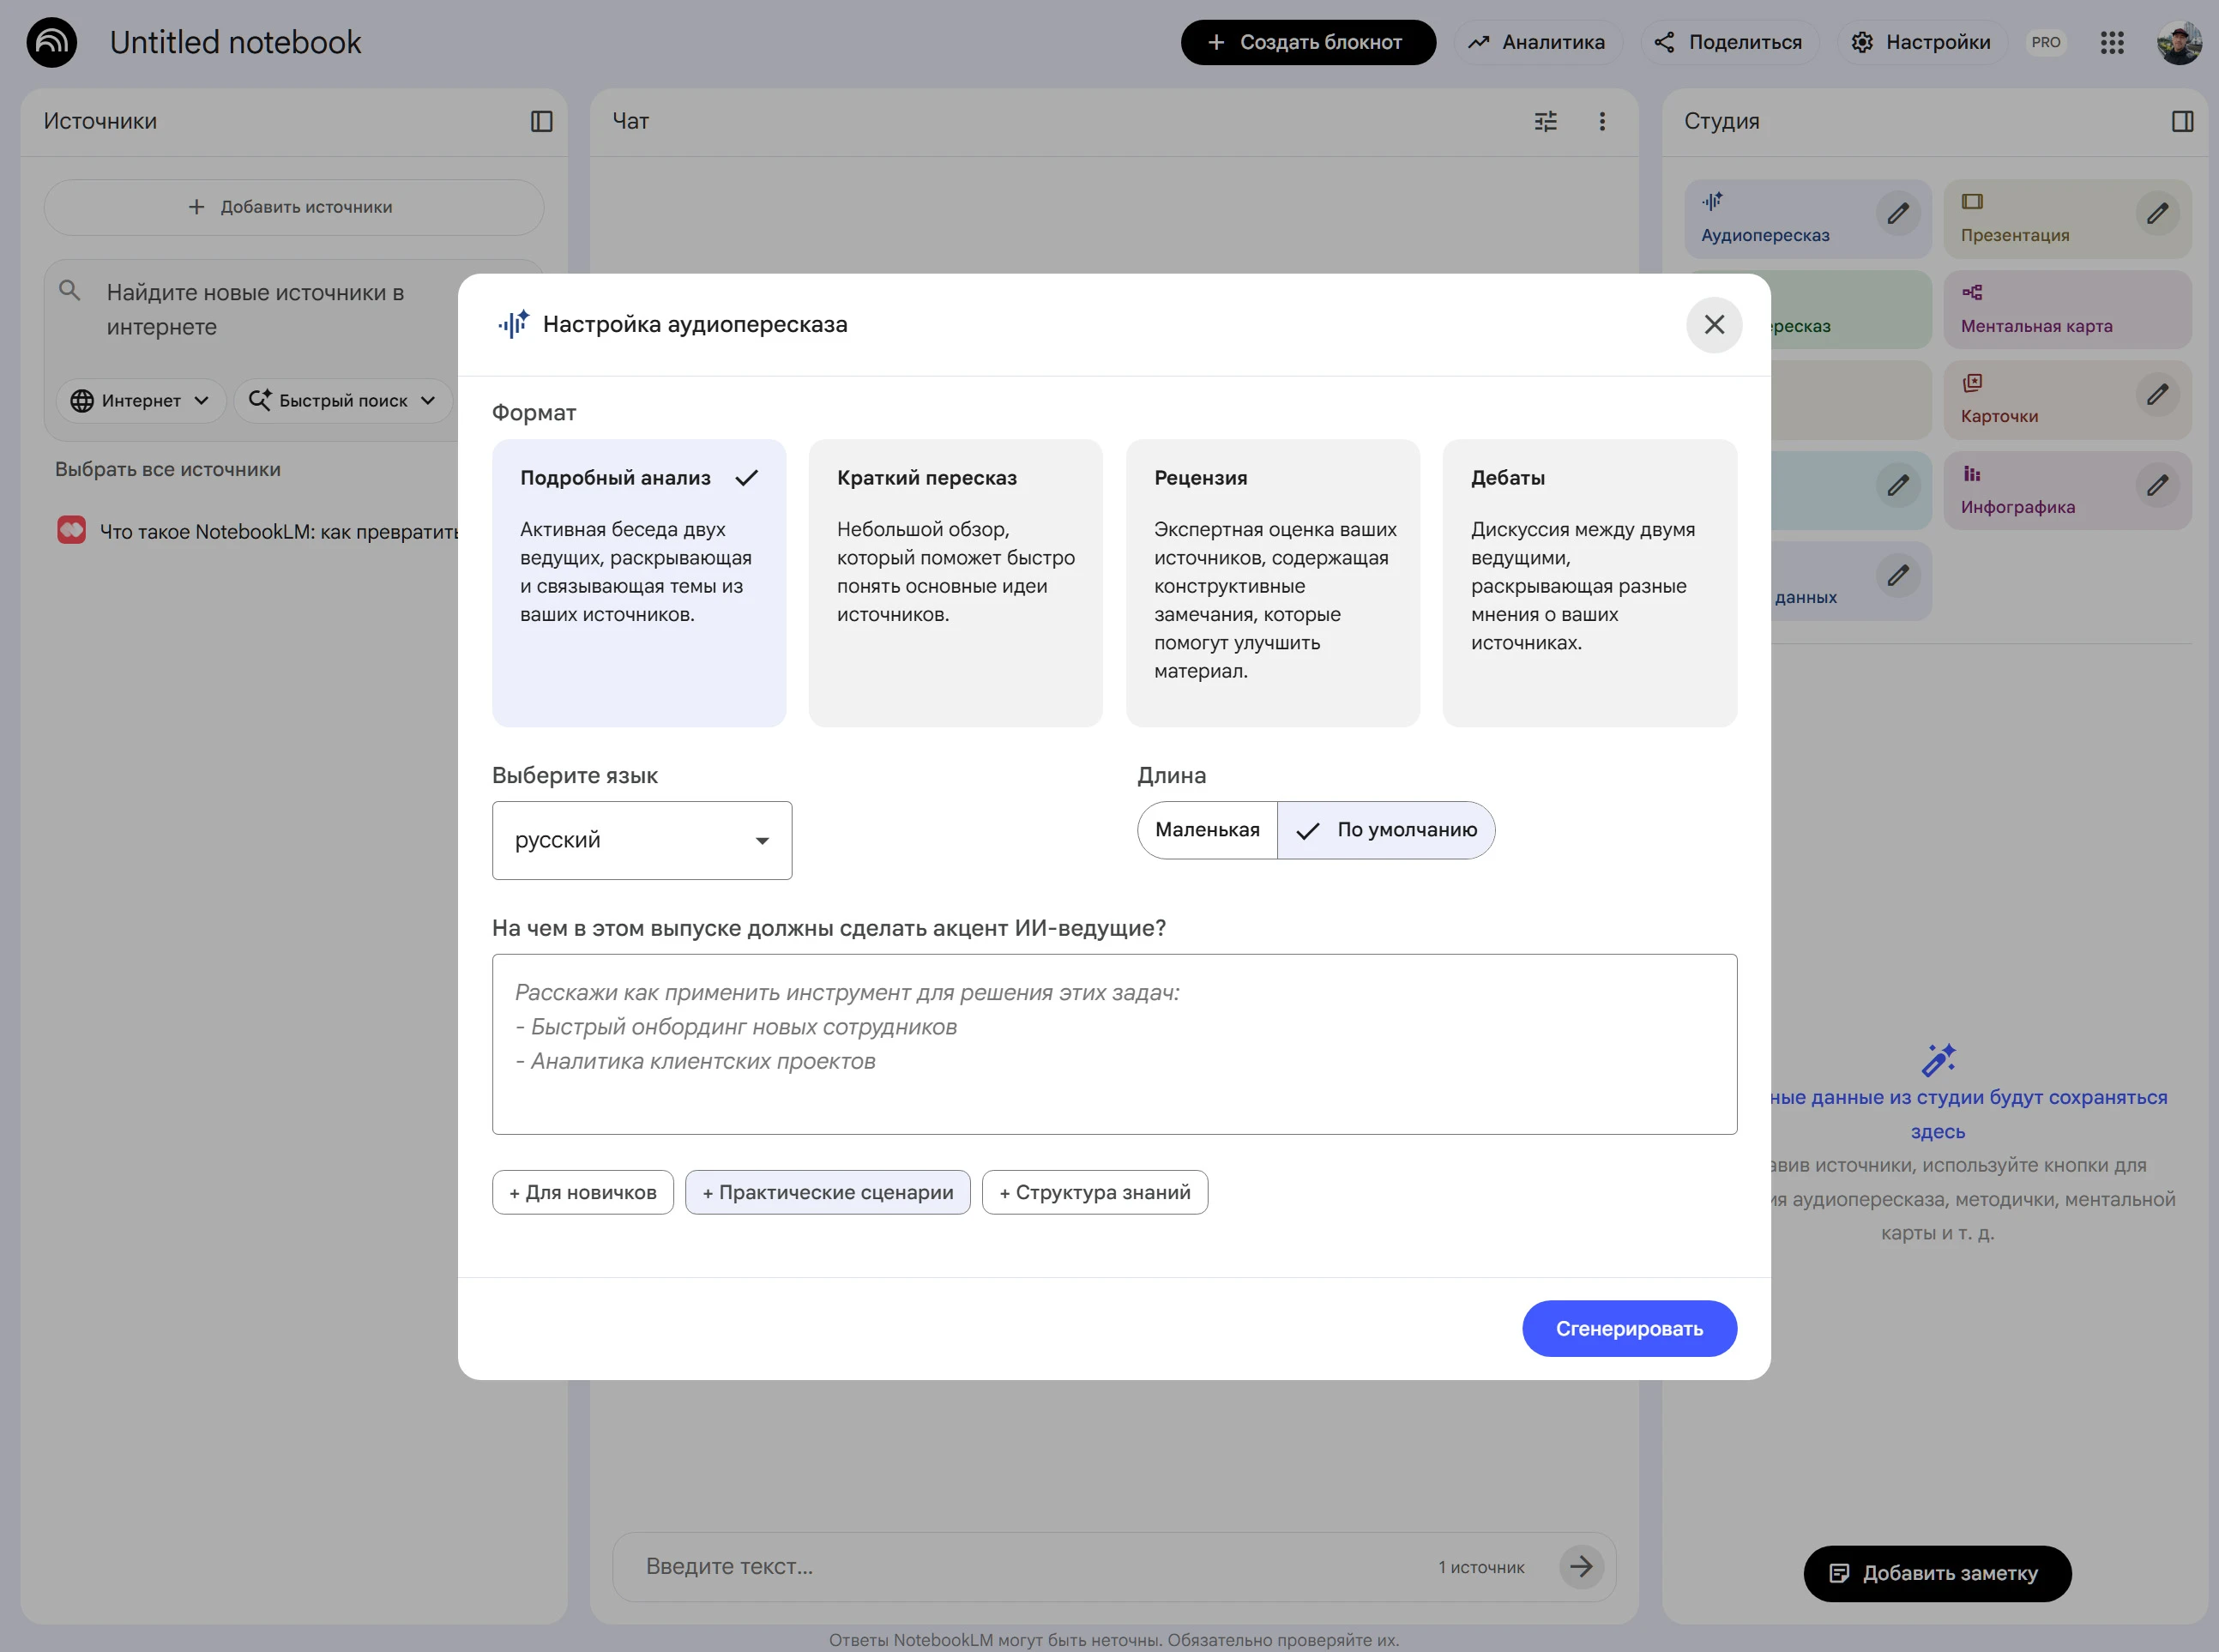
Task: Choose Маленькая length option
Action: pos(1207,830)
